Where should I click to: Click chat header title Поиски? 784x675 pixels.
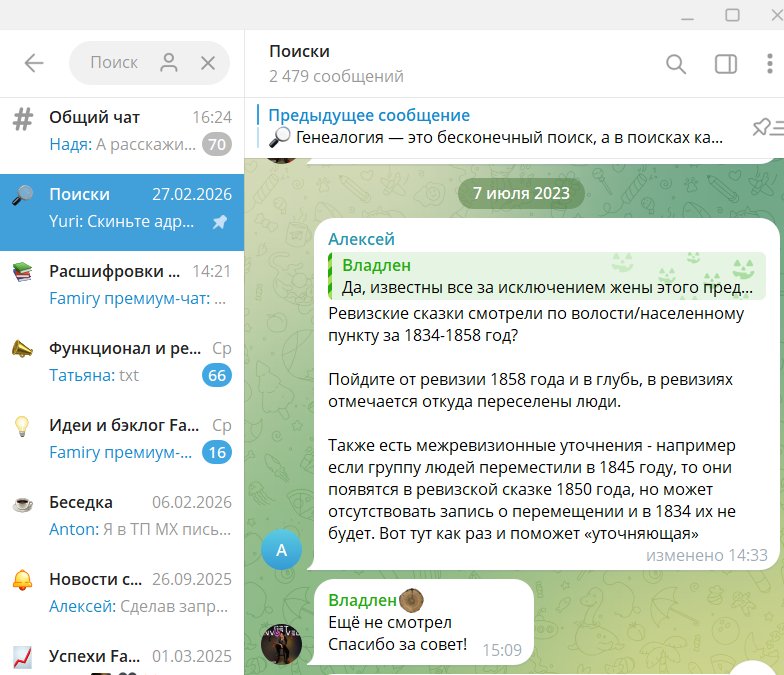299,52
